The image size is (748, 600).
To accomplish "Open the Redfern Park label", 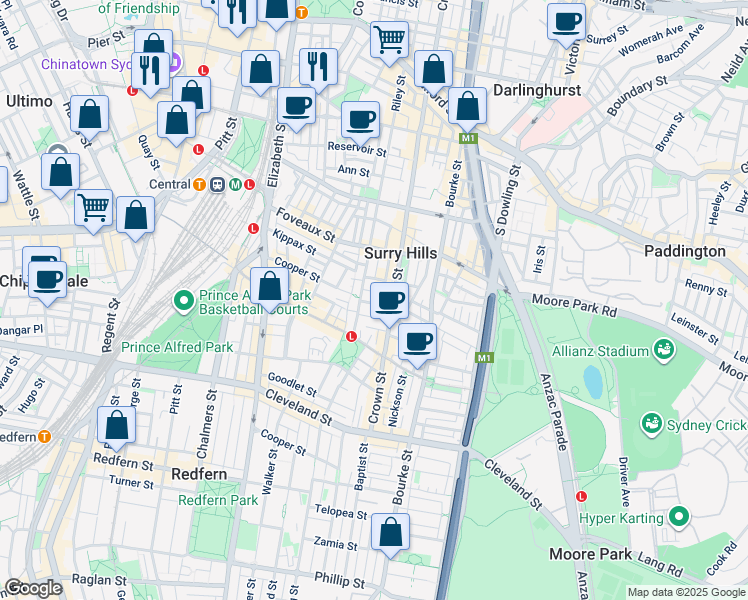I will click(x=218, y=500).
